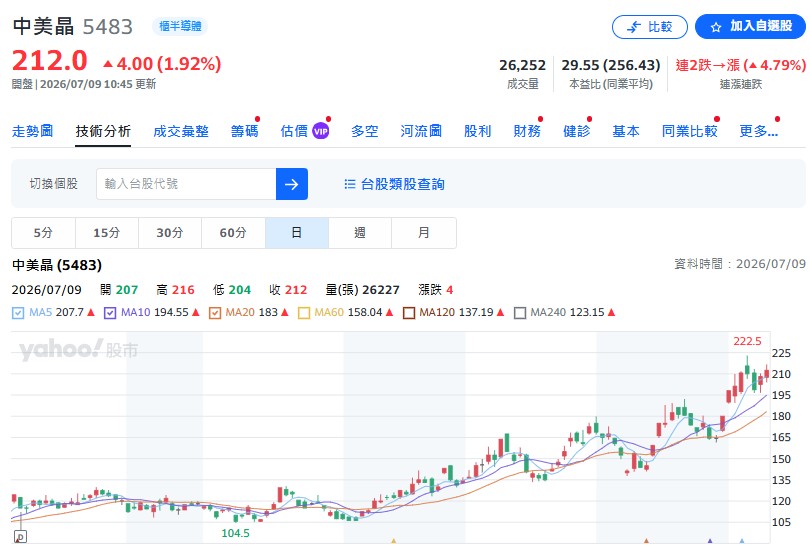Open the 健診 tab
810x555 pixels.
577,131
